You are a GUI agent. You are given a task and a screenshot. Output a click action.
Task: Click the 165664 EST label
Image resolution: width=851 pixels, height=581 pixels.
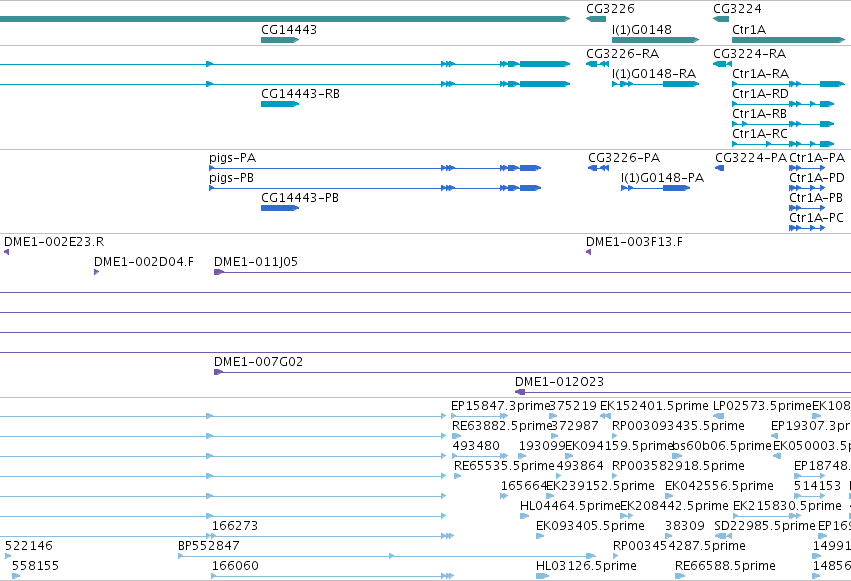pyautogui.click(x=524, y=486)
